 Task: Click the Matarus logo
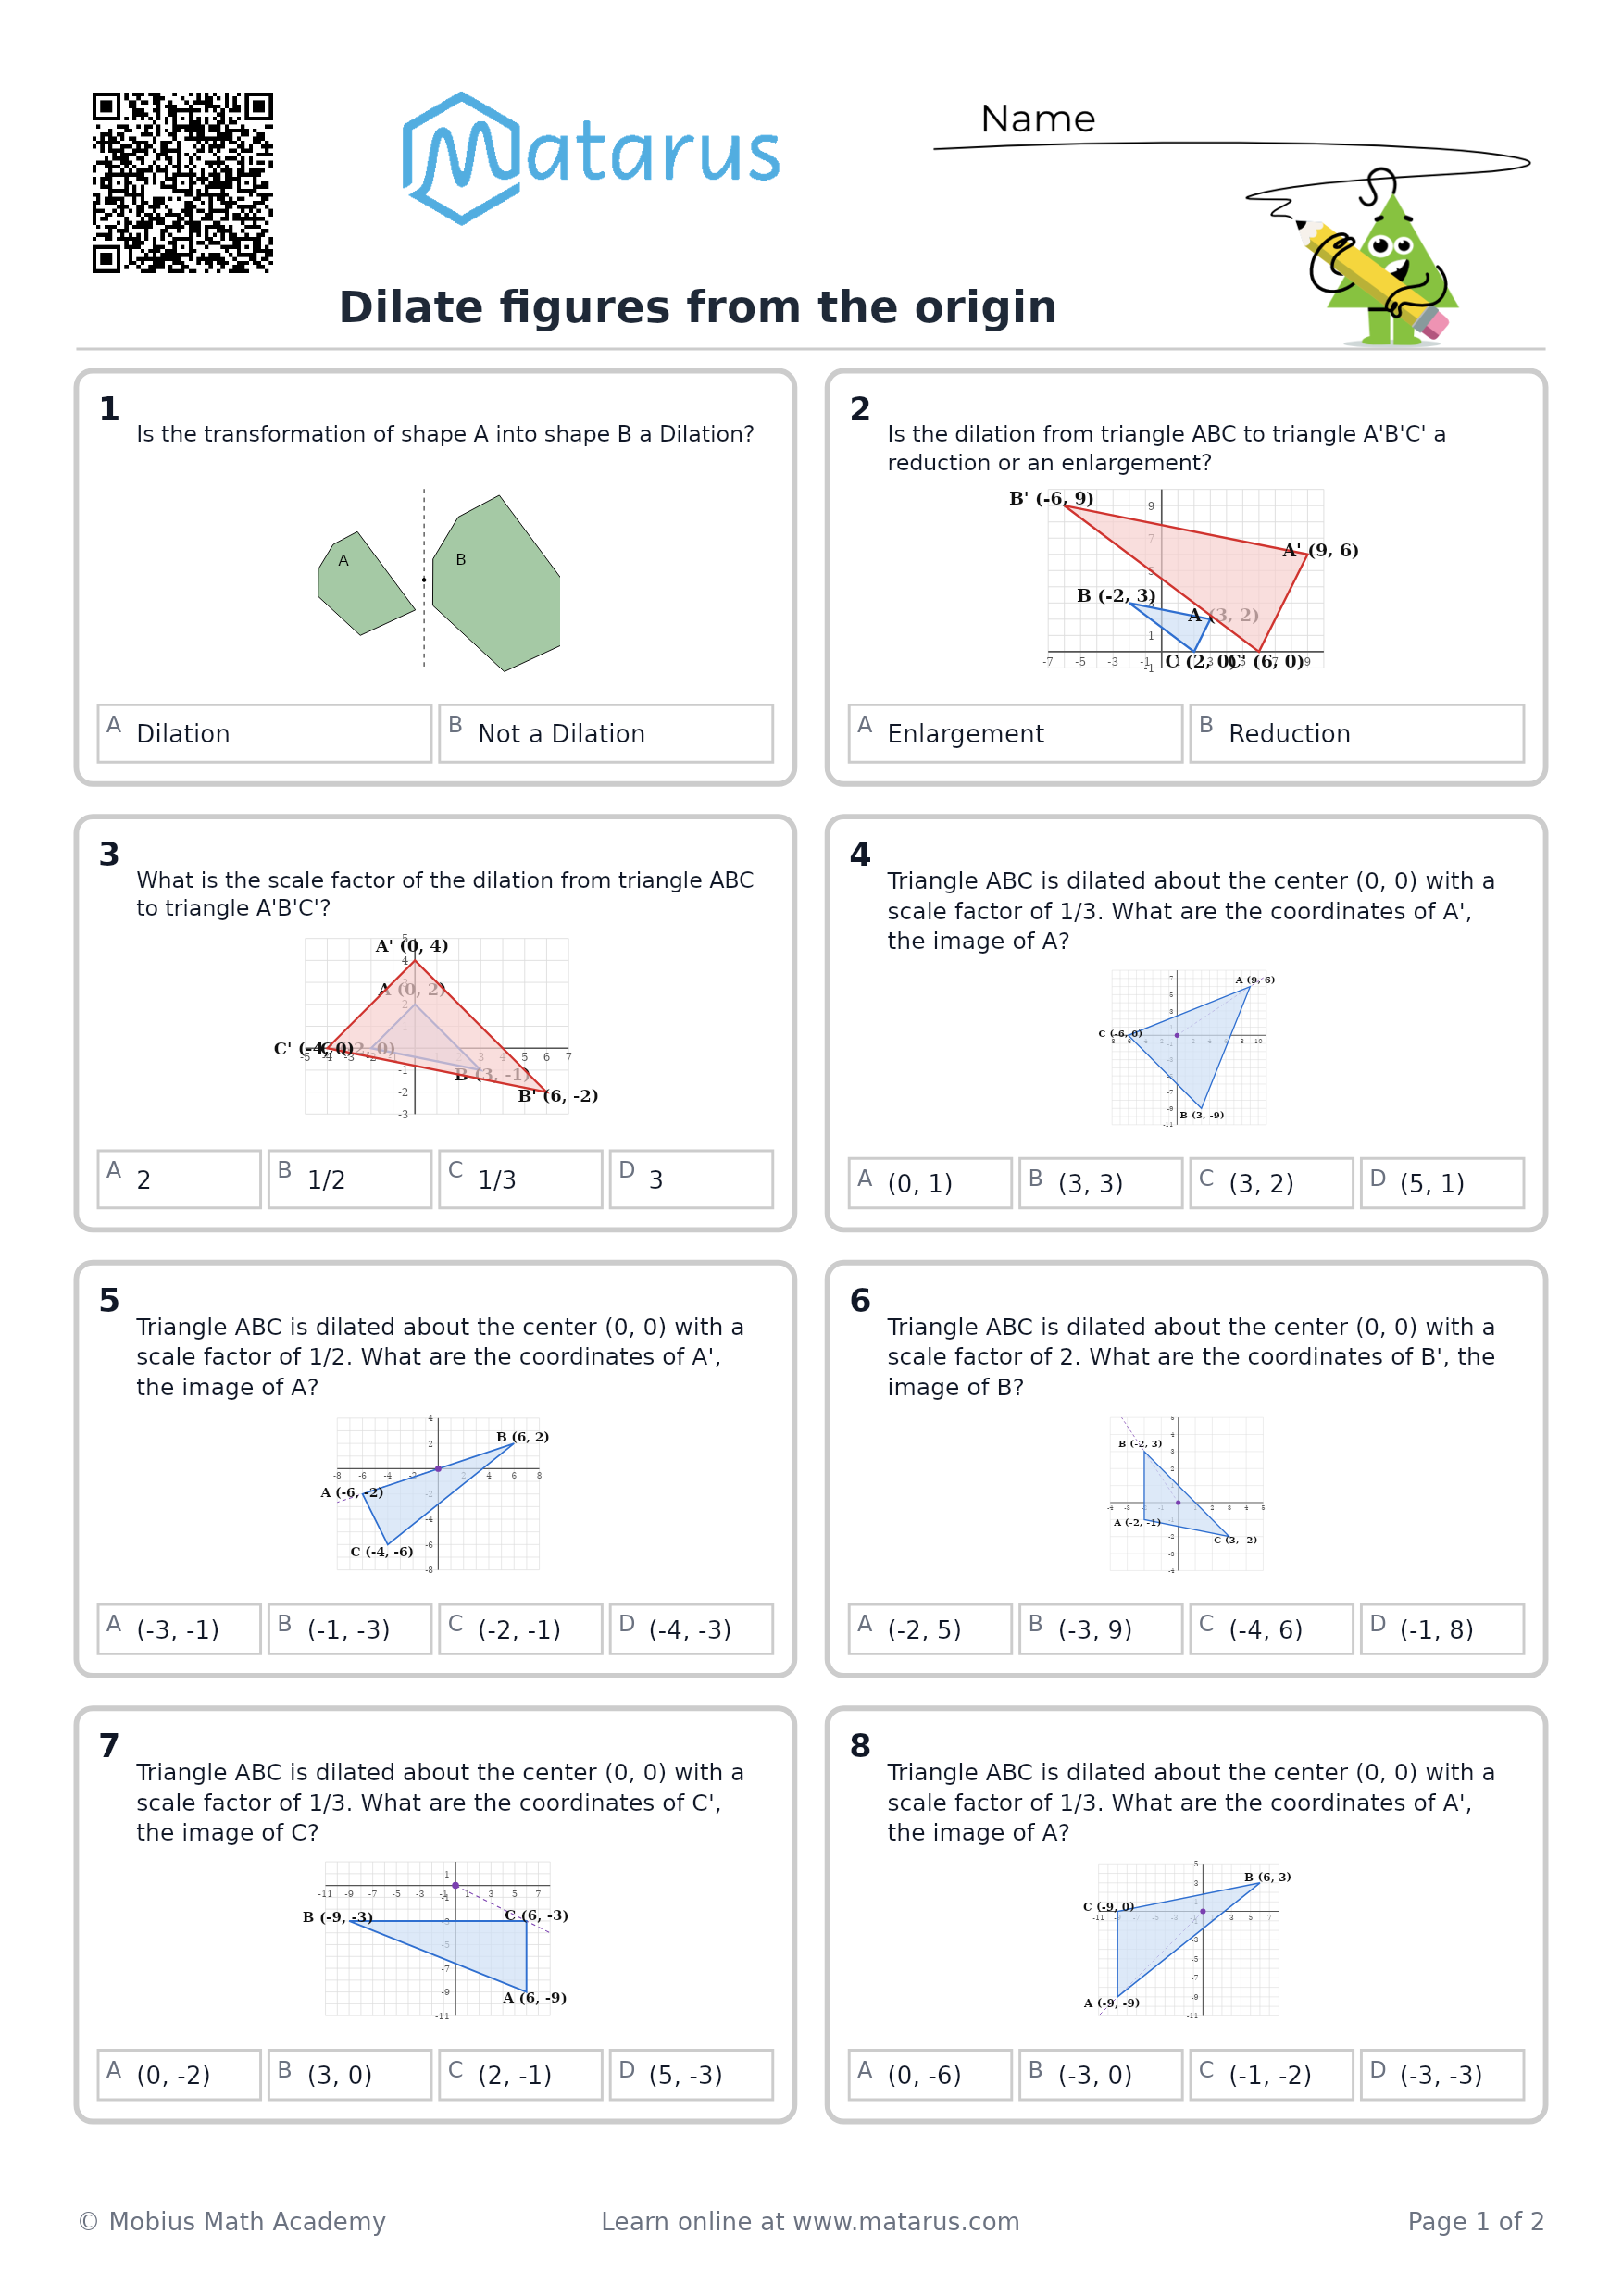(x=590, y=158)
